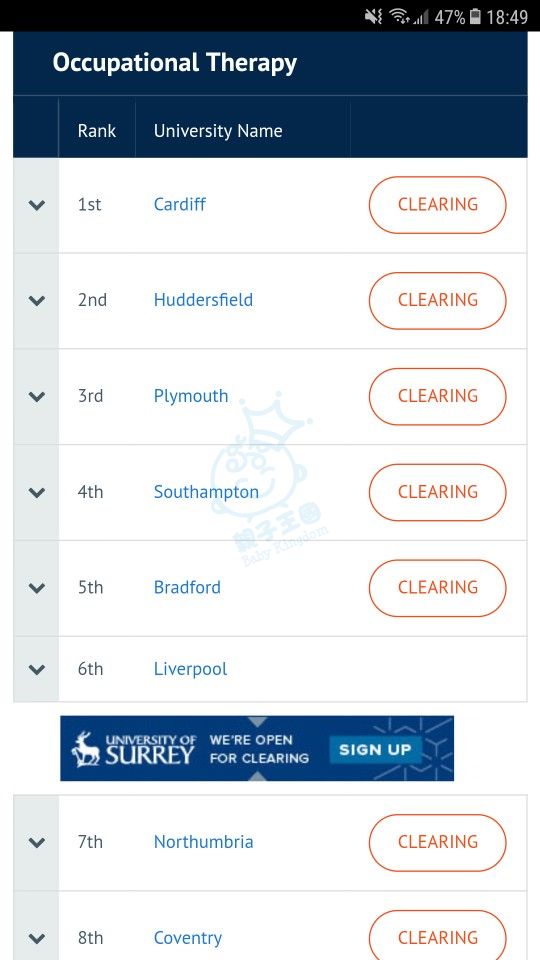Expand the Bradford row chevron
This screenshot has width=540, height=960.
tap(37, 588)
